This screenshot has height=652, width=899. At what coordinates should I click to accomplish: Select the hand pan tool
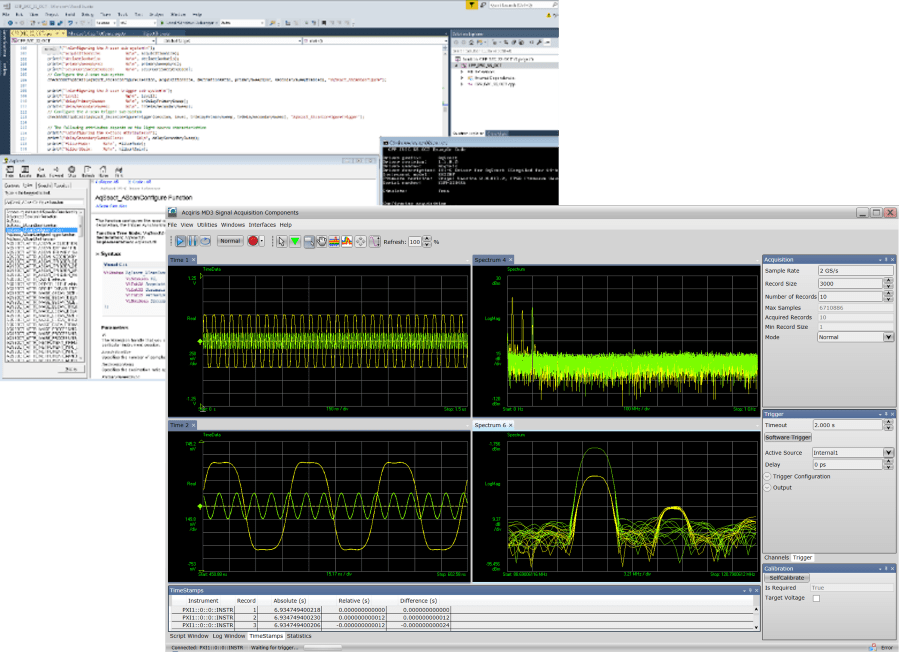[x=322, y=241]
